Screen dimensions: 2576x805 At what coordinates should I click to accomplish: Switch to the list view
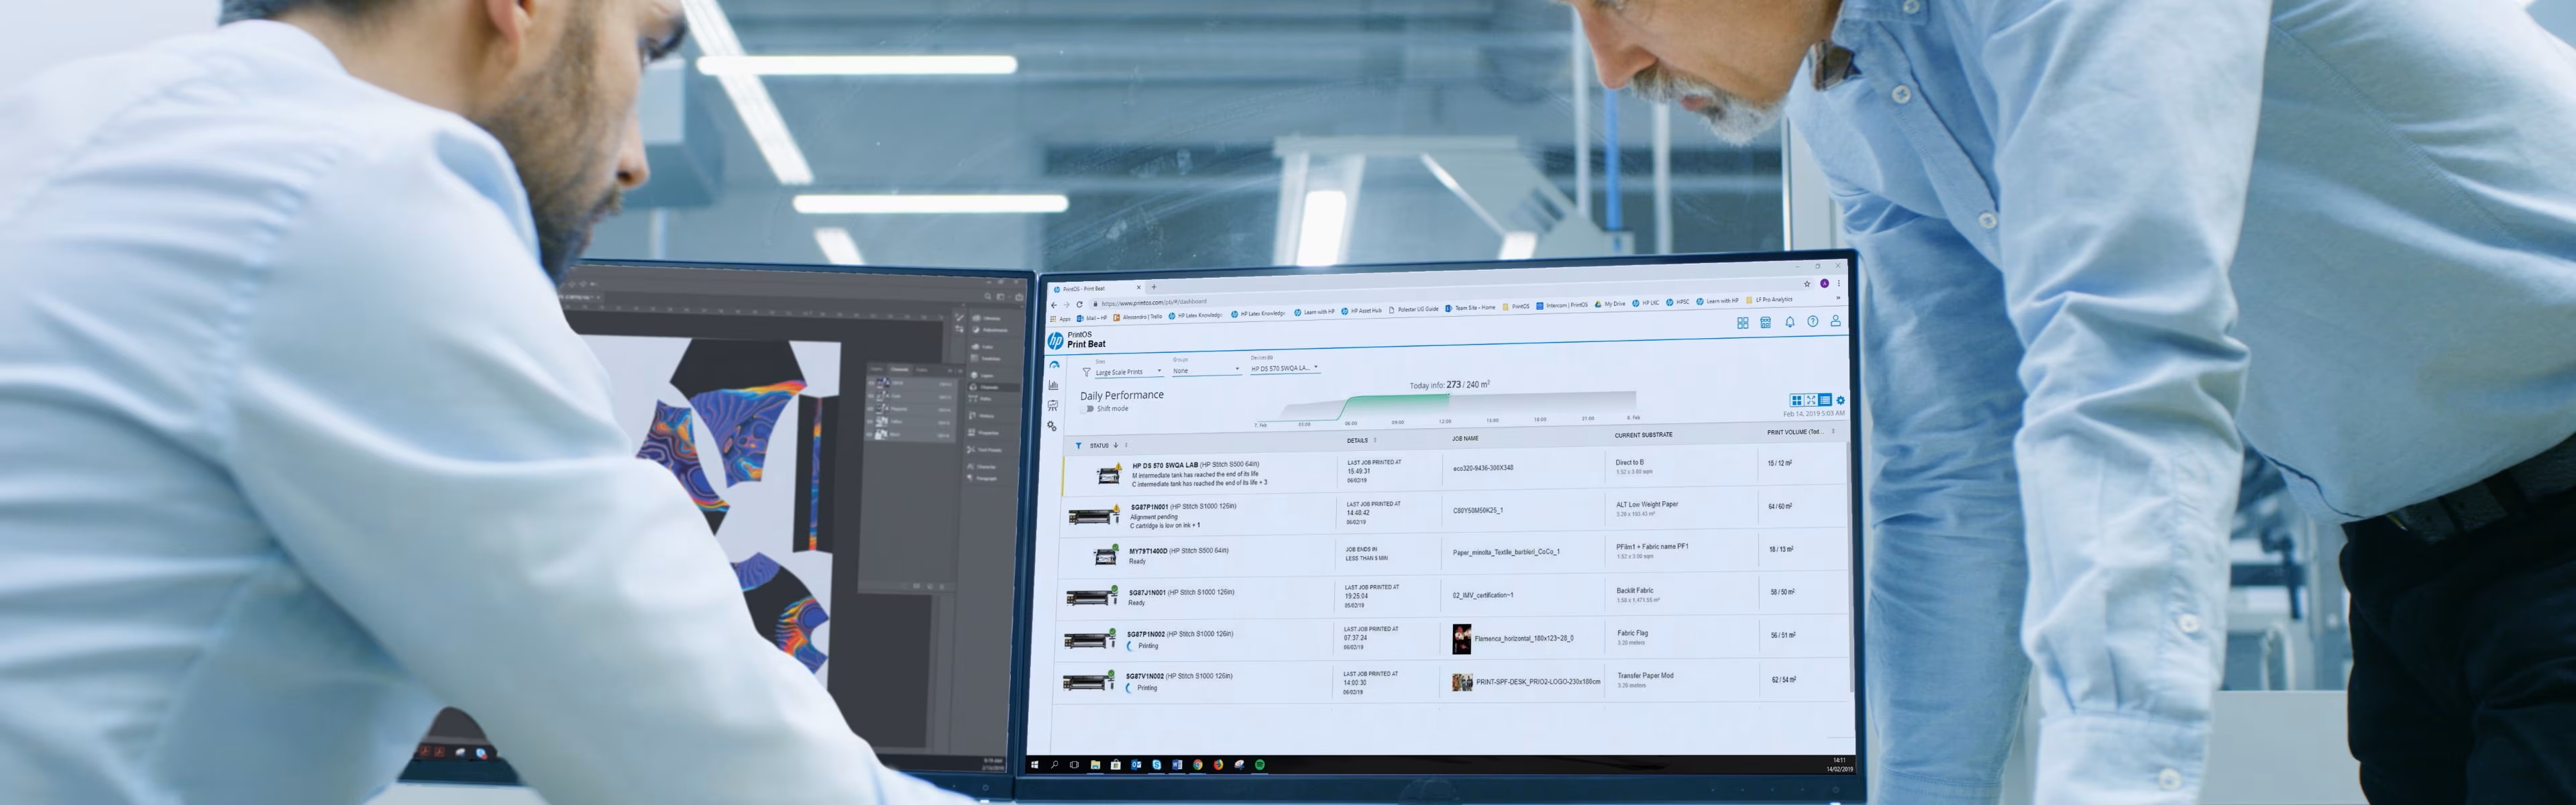(1825, 400)
